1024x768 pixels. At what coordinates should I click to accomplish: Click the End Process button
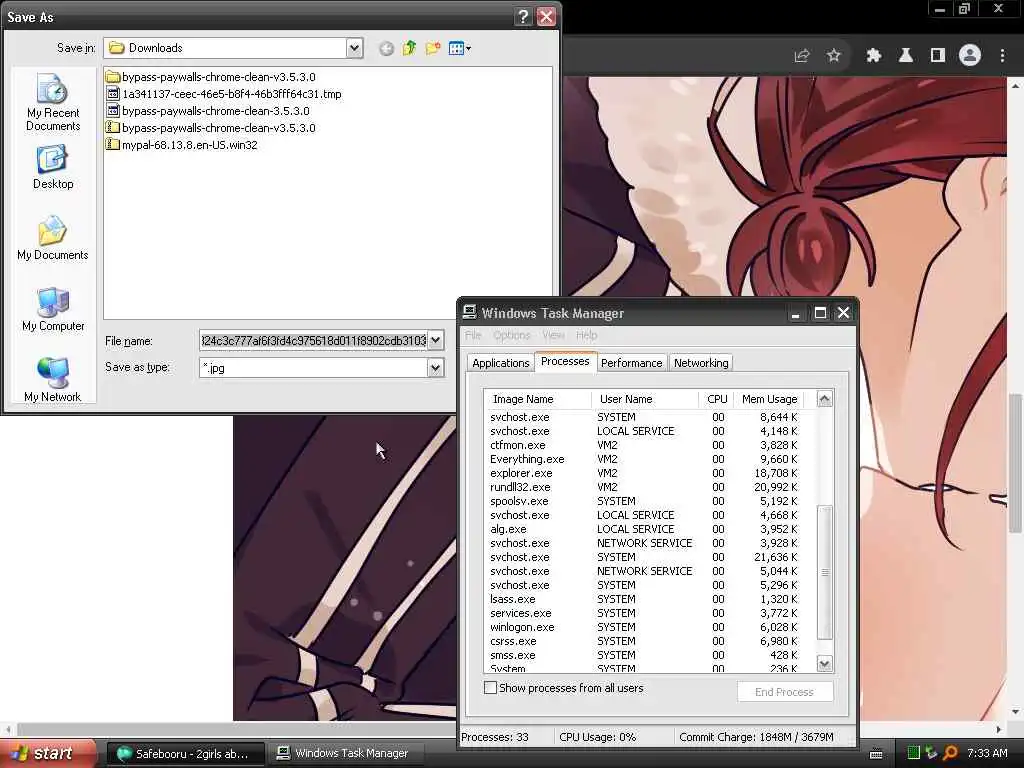[x=785, y=692]
